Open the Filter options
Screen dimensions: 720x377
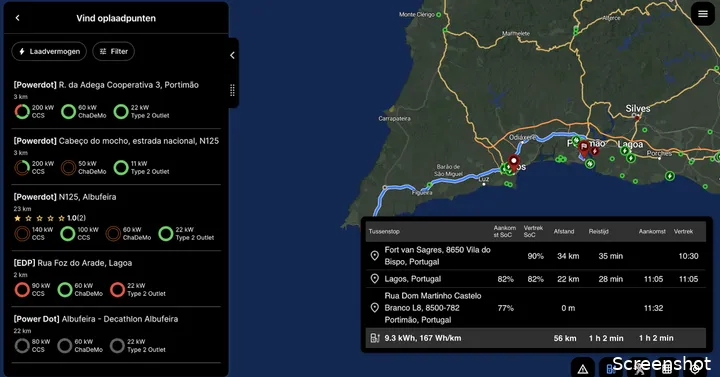tap(113, 51)
